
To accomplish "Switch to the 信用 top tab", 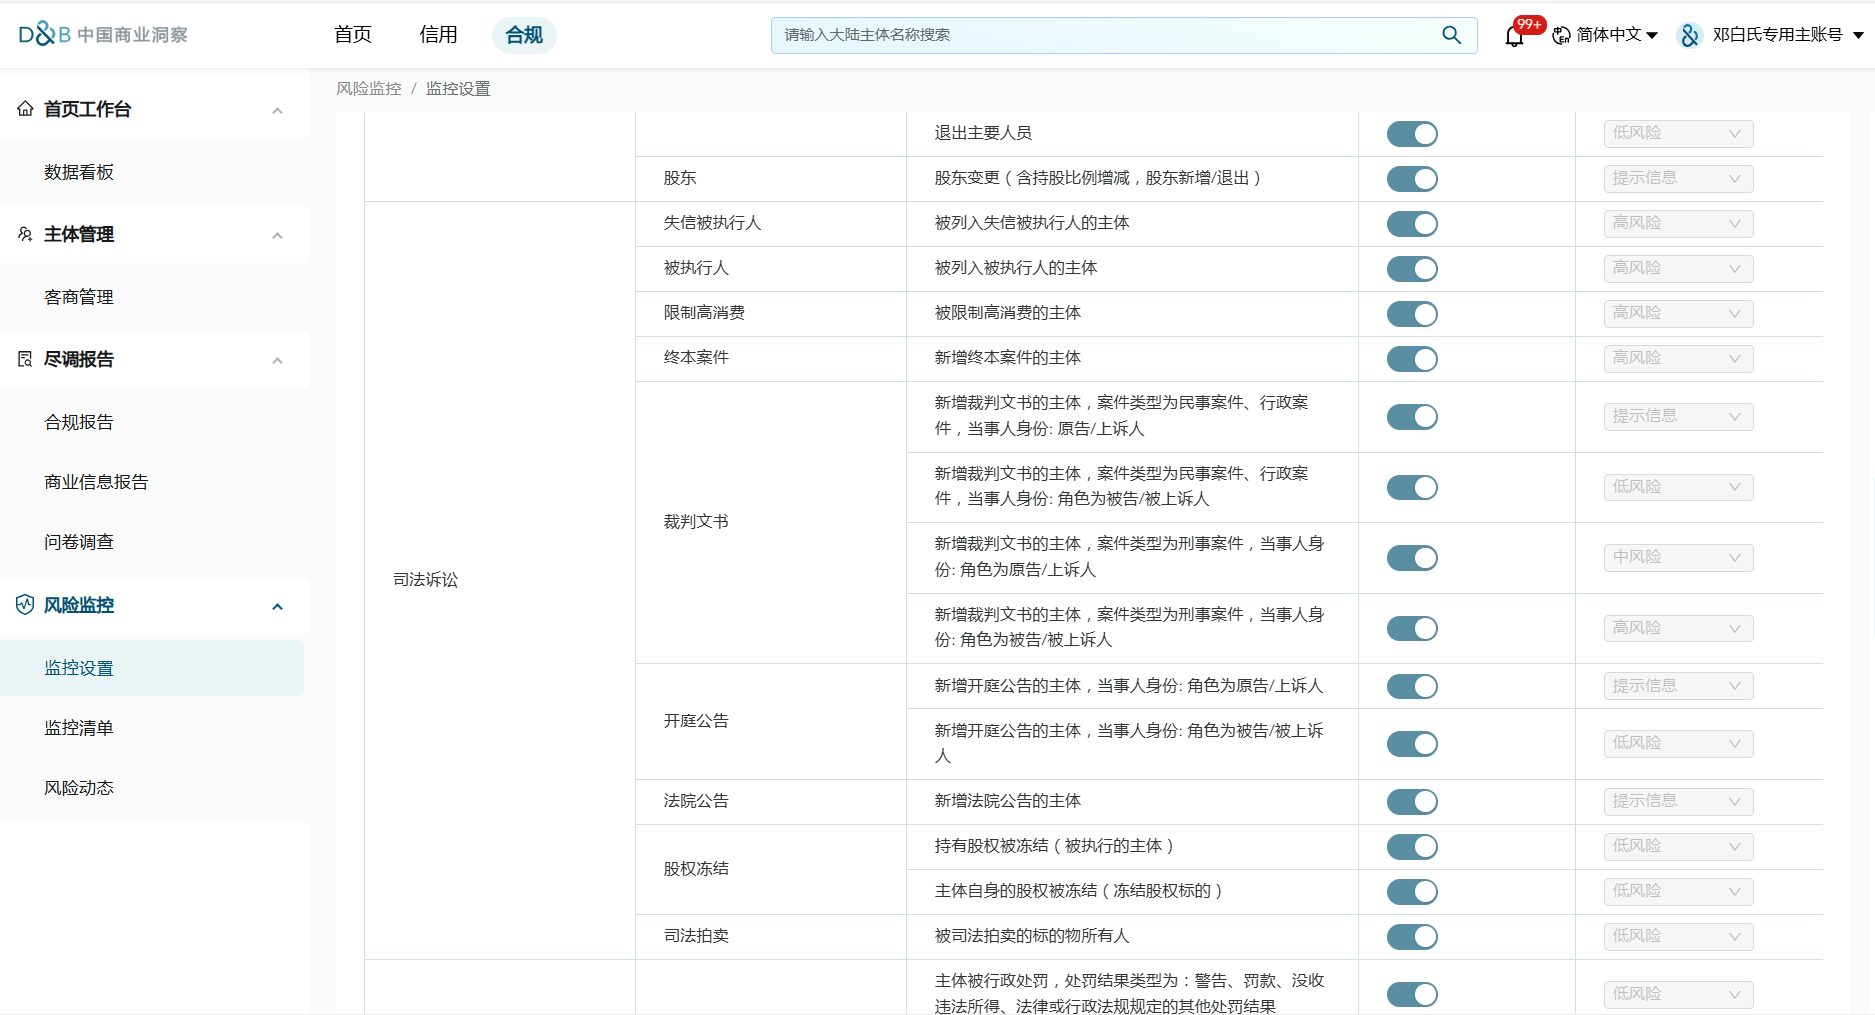I will 438,35.
